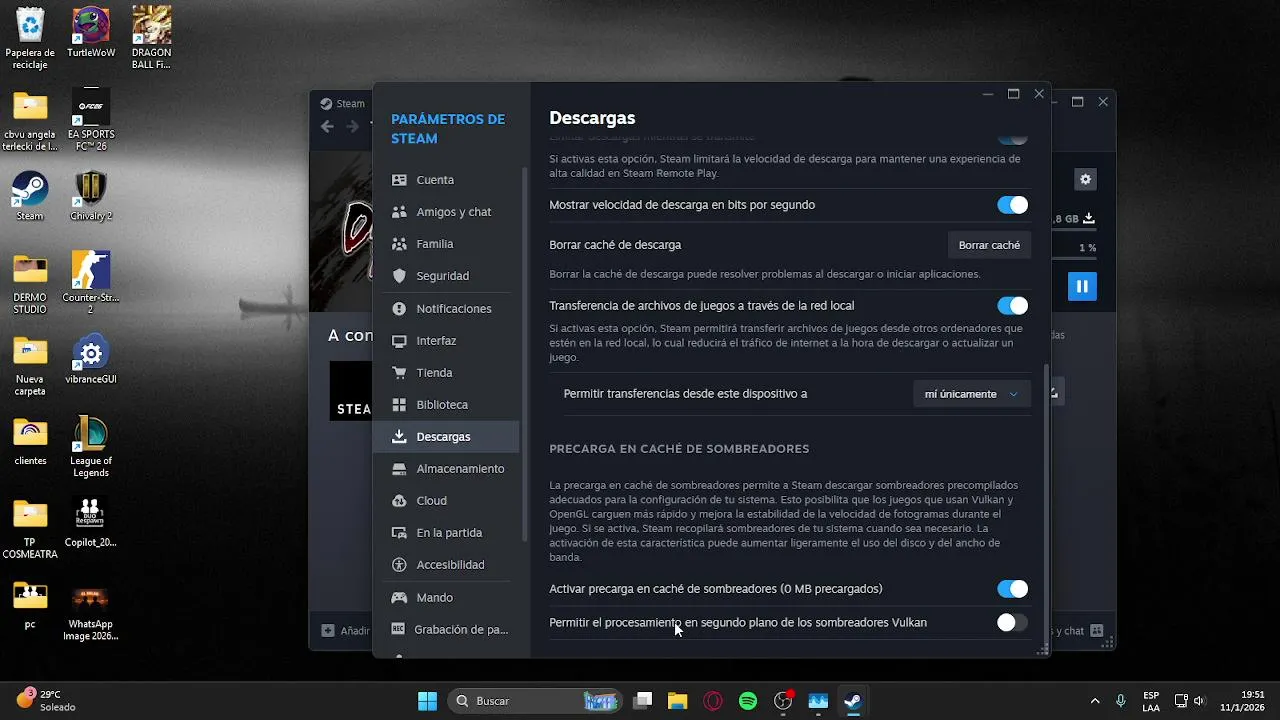Viewport: 1280px width, 720px height.
Task: Select the Steam desktop shortcut
Action: tap(30, 195)
